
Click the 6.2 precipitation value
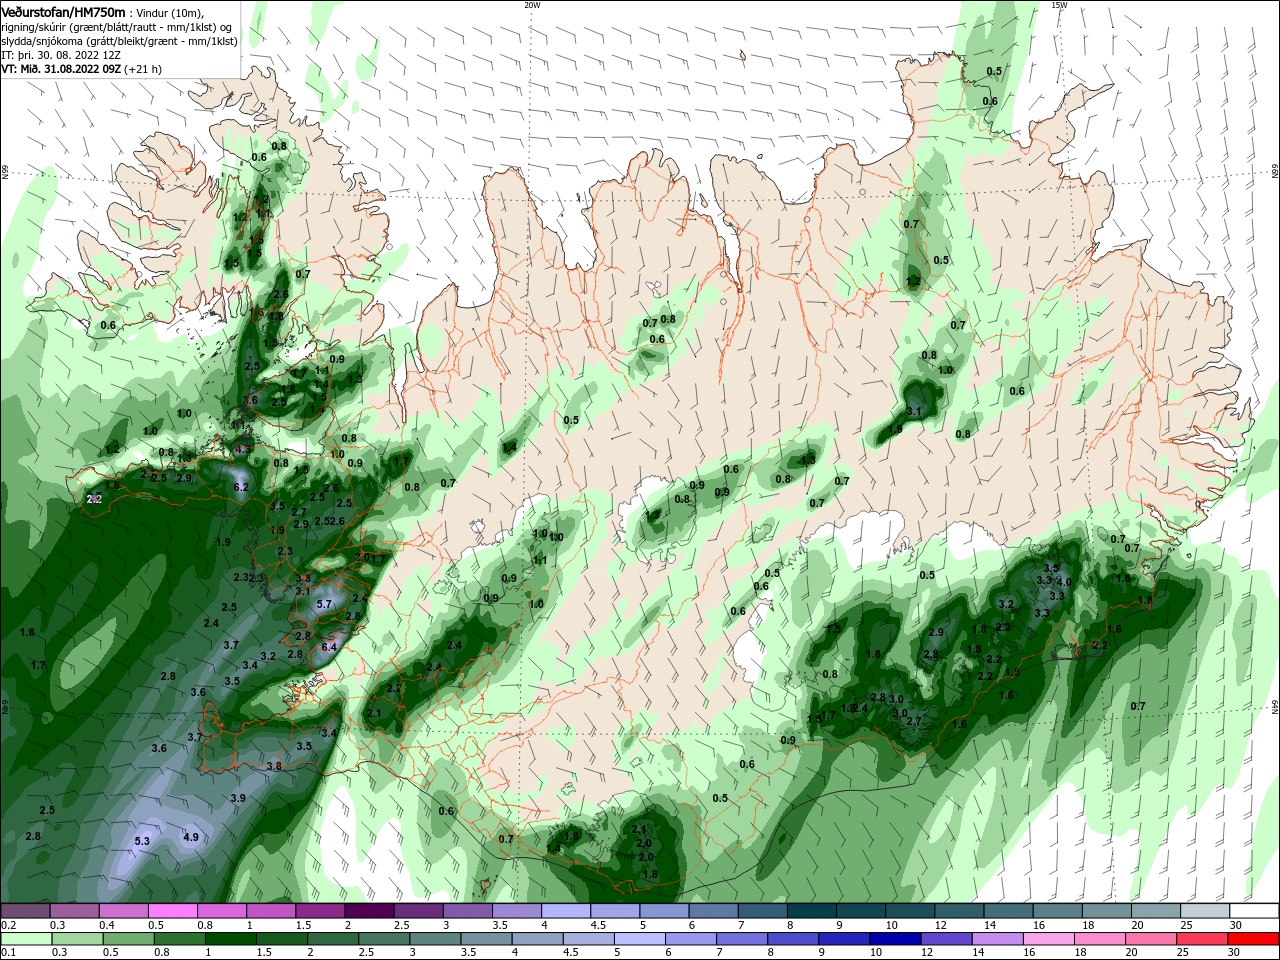241,487
